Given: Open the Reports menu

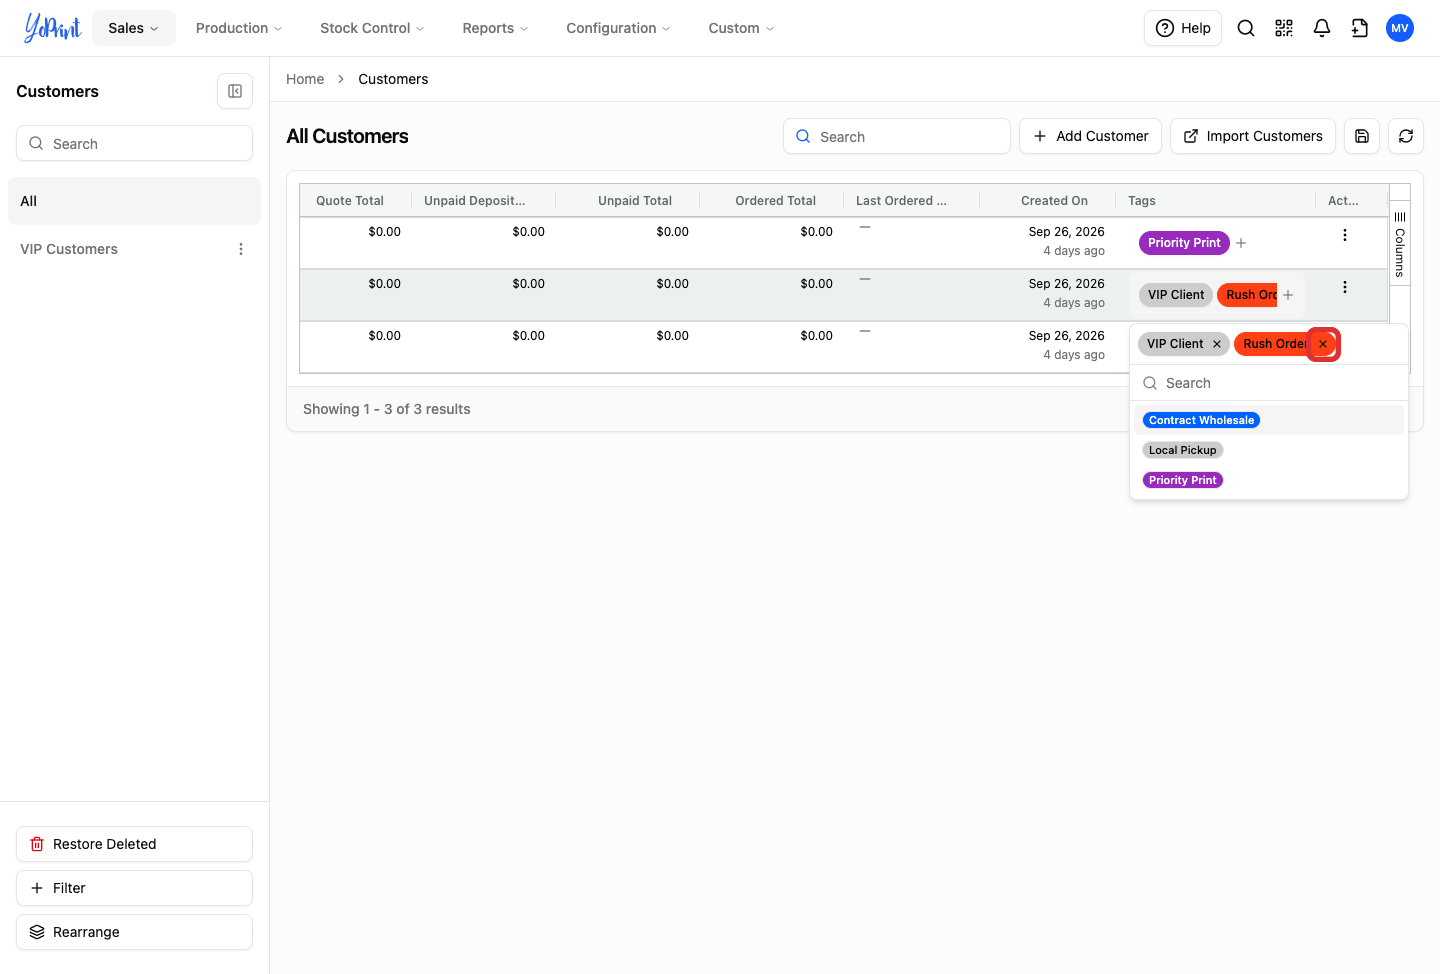Looking at the screenshot, I should pyautogui.click(x=495, y=28).
